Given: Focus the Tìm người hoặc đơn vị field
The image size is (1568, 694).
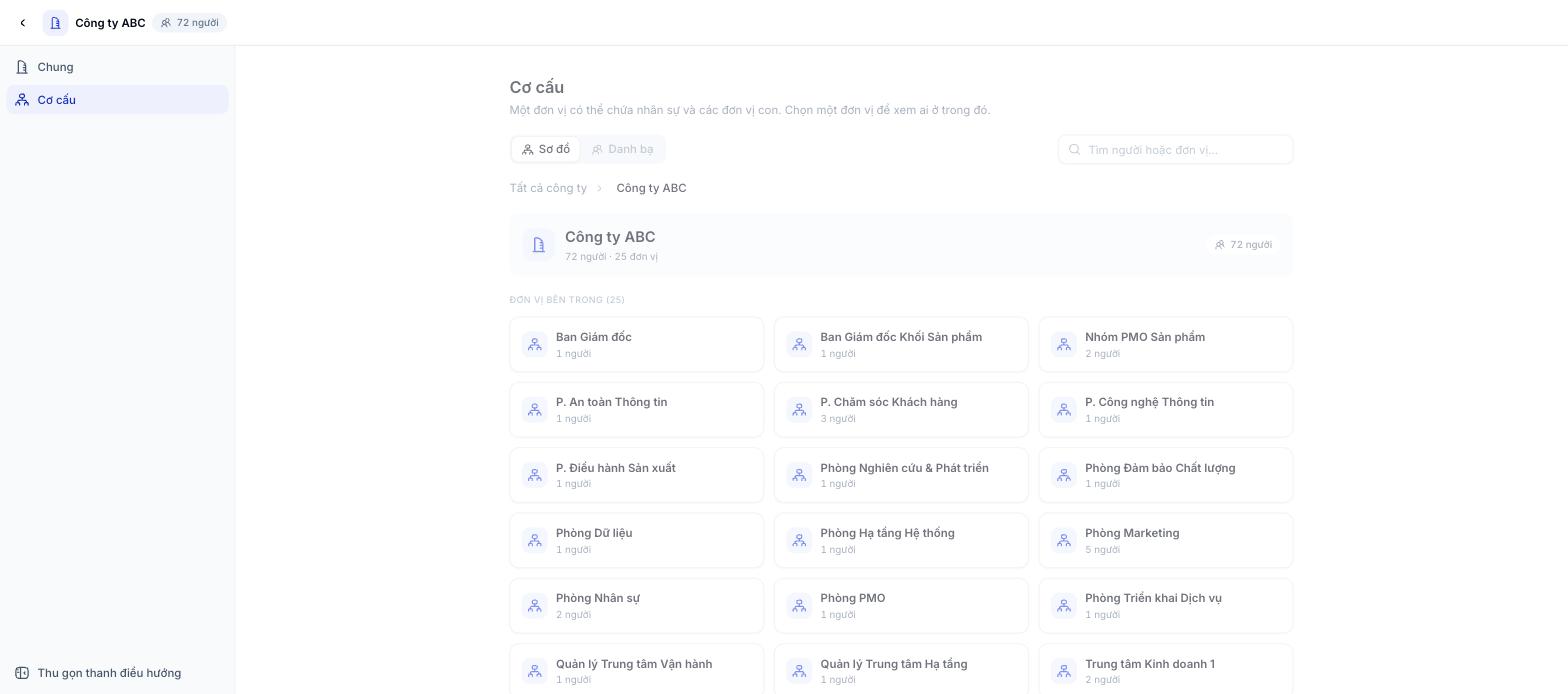Looking at the screenshot, I should pos(1176,150).
